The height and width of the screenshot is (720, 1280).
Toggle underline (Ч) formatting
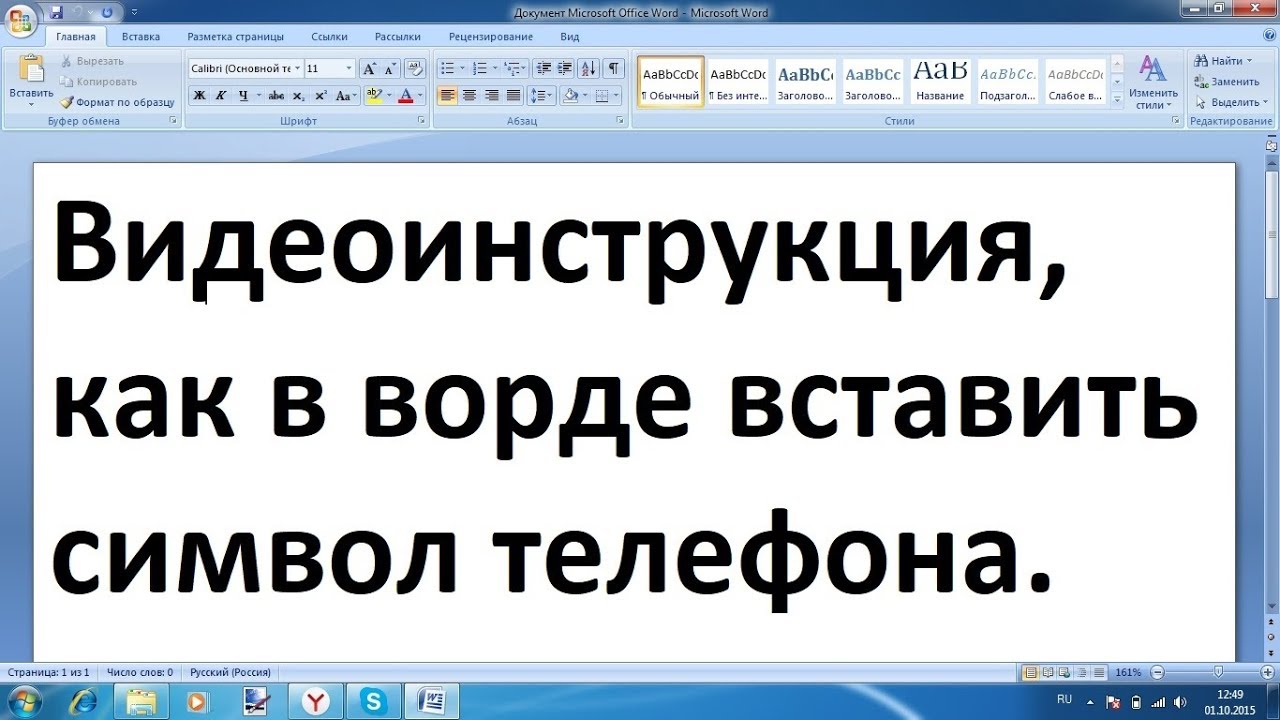point(242,96)
